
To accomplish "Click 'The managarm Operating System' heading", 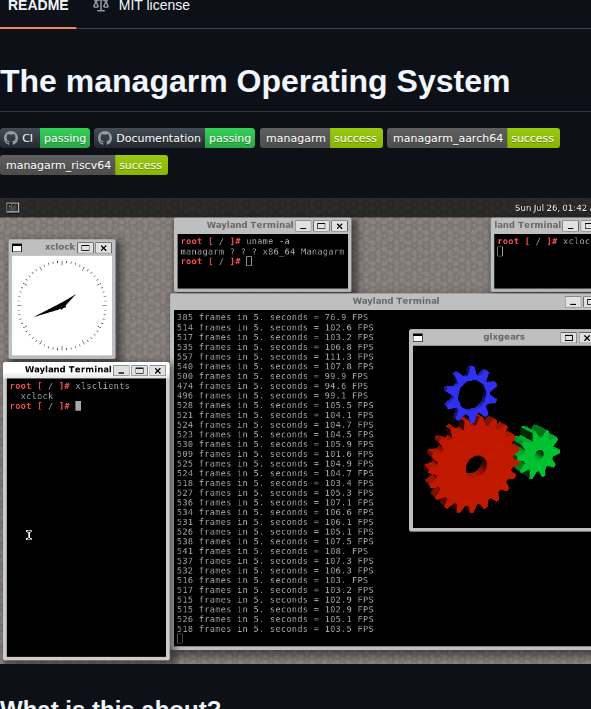I will pos(255,82).
